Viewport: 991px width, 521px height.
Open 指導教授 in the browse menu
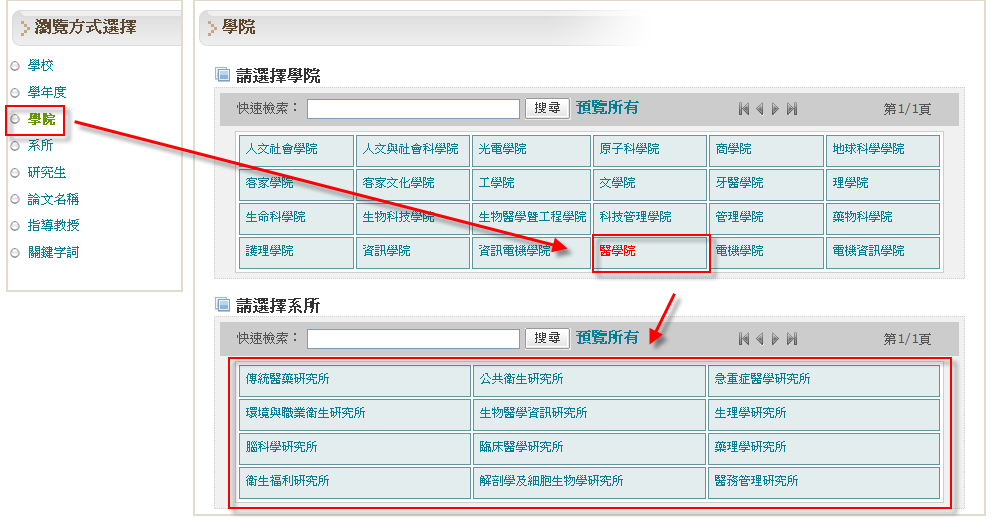point(53,226)
